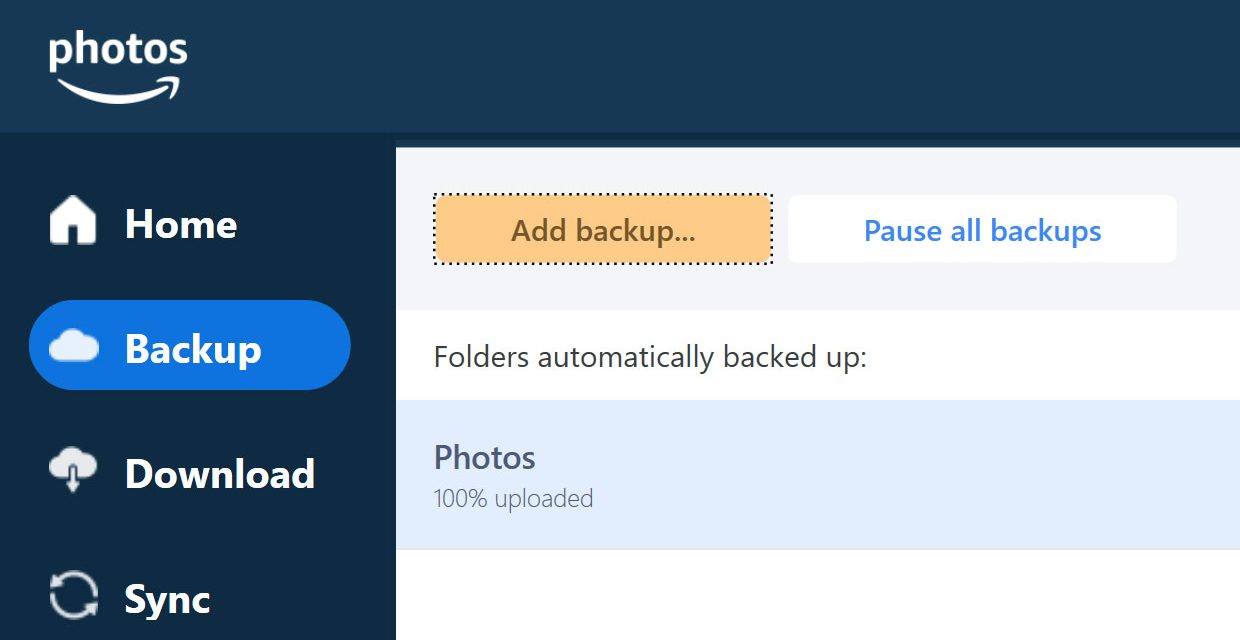Viewport: 1240px width, 640px height.
Task: Click the photos wordmark text in header
Action: (118, 52)
